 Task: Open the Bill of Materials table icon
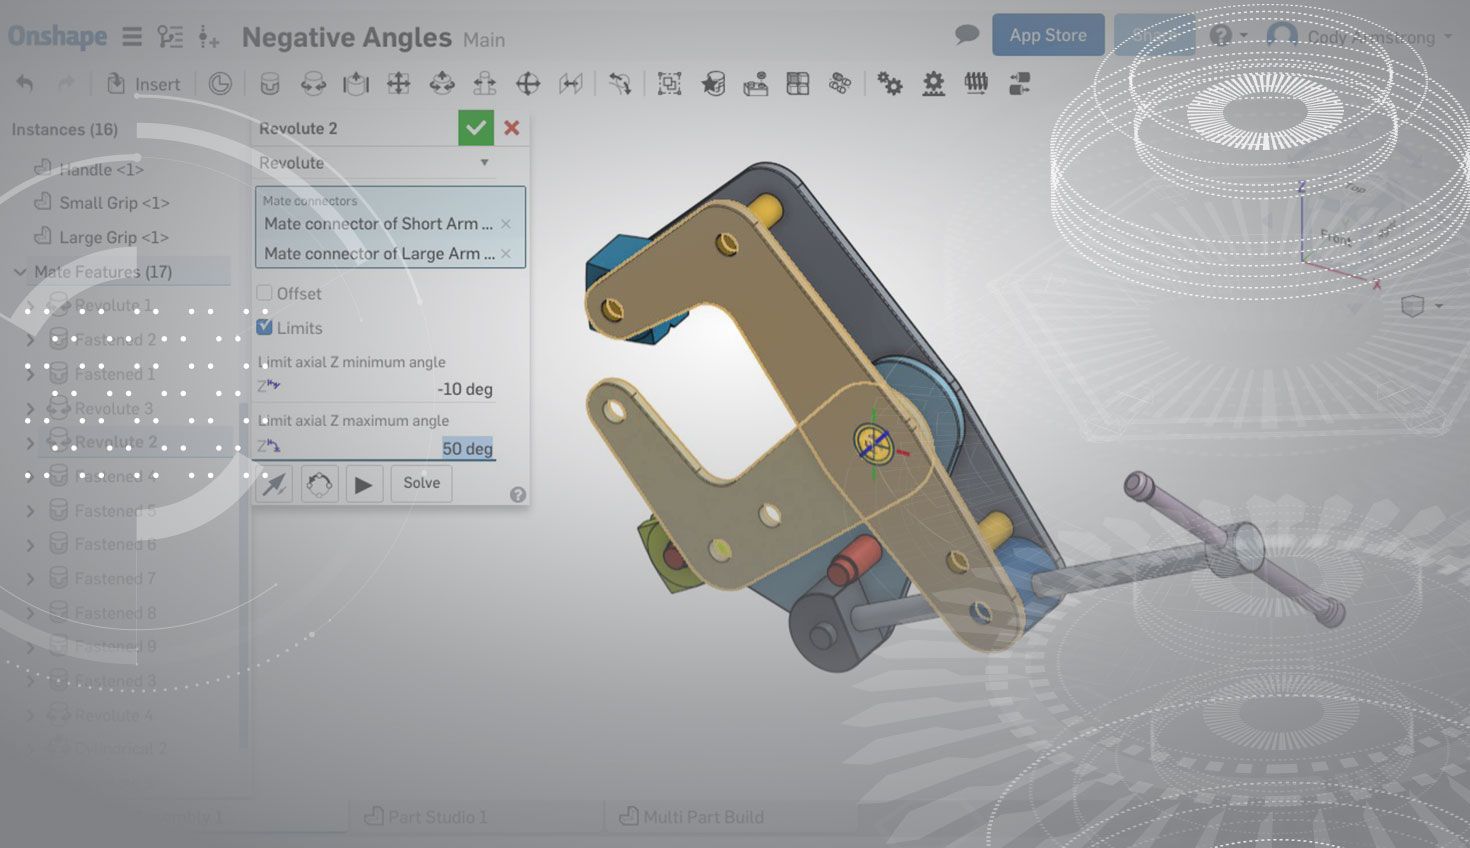797,84
